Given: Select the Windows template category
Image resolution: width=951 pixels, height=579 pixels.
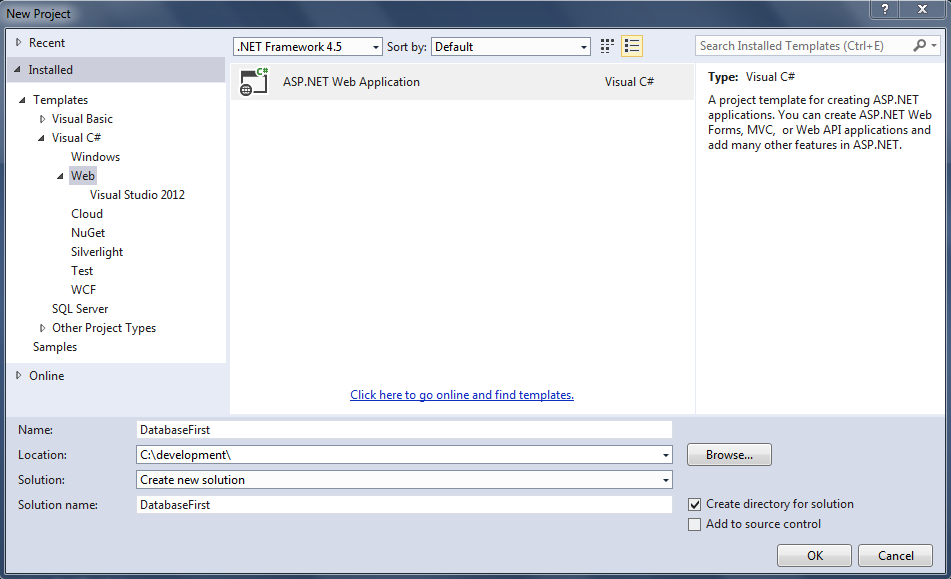Looking at the screenshot, I should point(95,157).
